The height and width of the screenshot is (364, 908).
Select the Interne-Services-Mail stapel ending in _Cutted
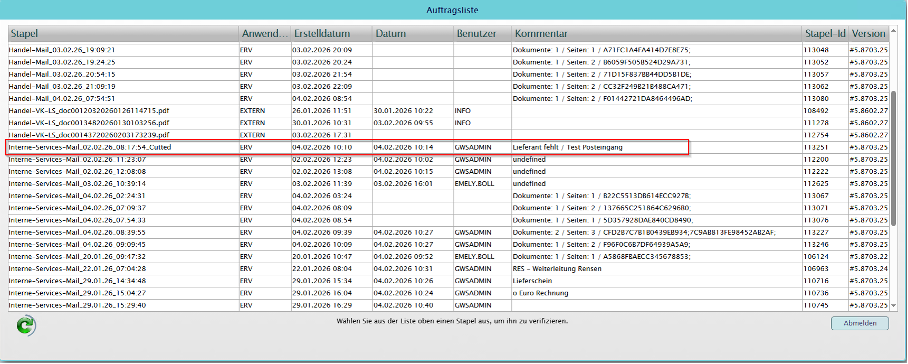(90, 148)
